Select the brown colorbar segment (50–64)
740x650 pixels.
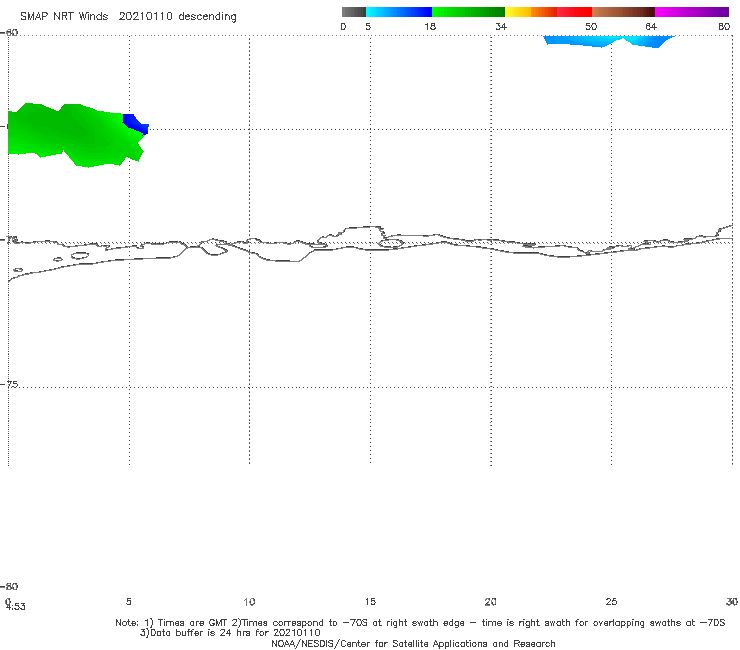click(x=623, y=12)
